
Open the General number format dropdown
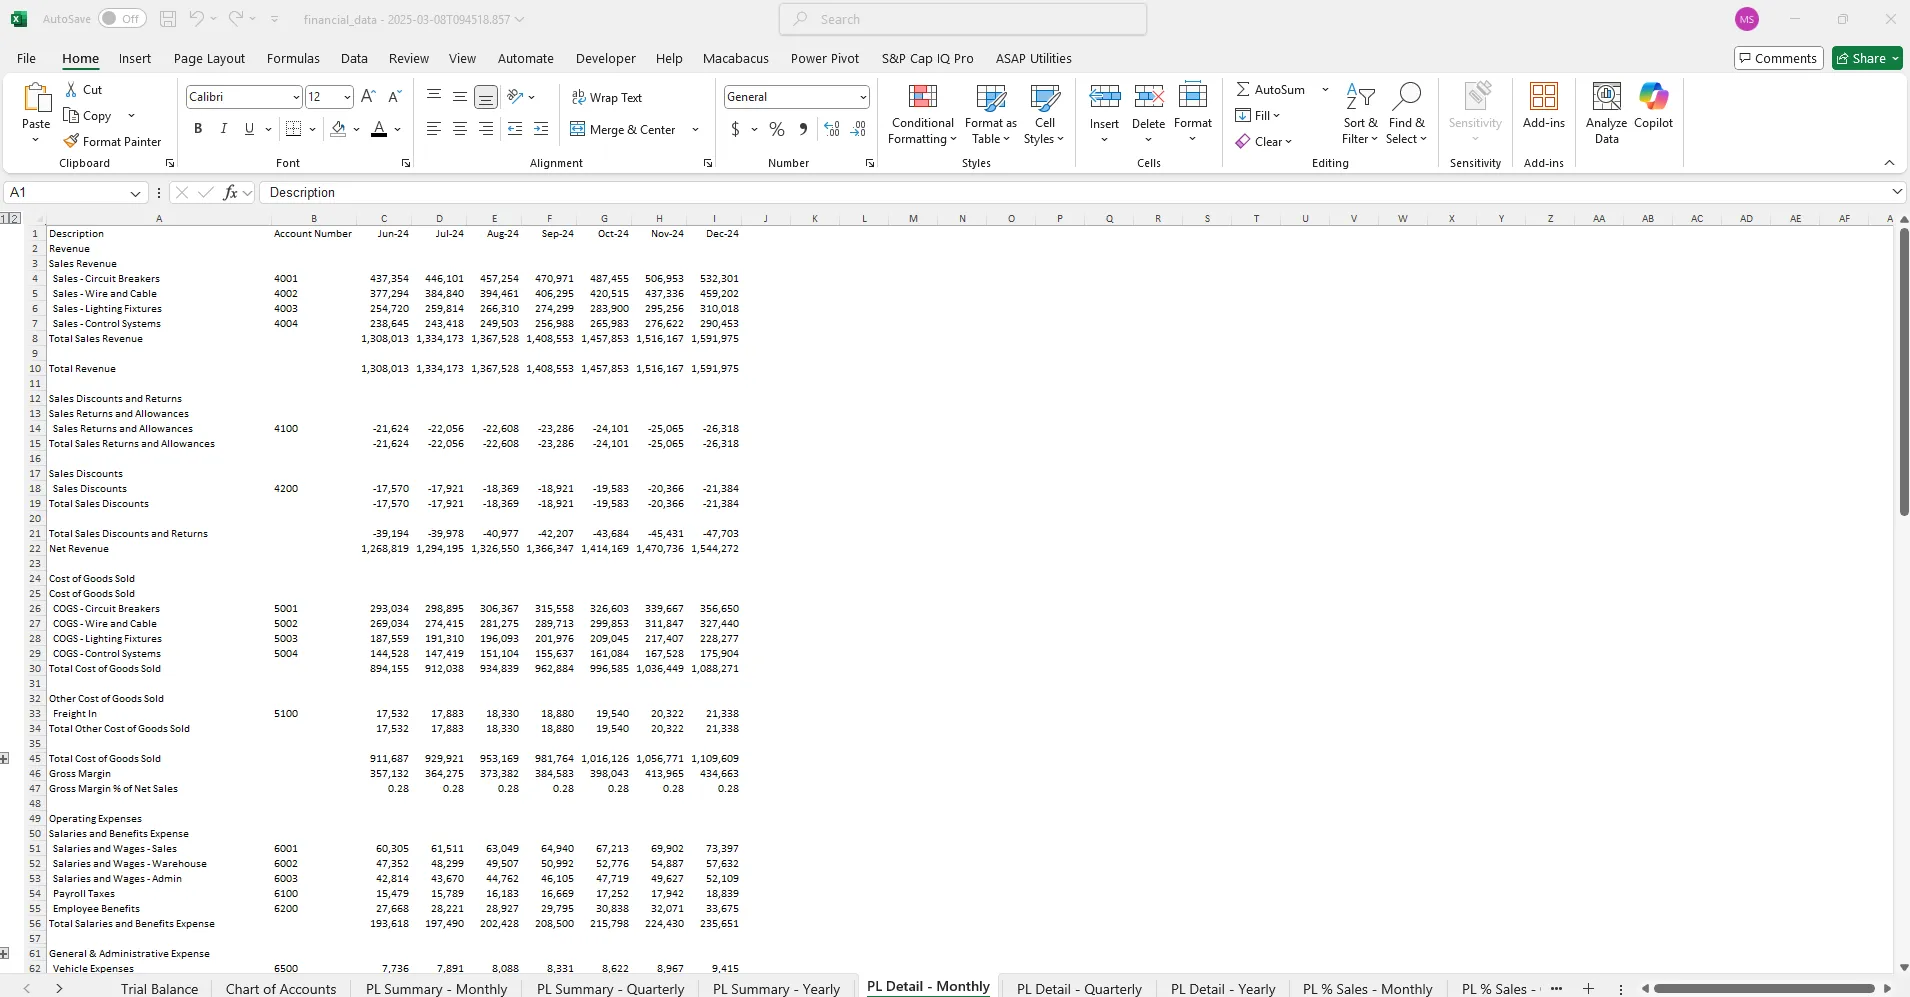tap(862, 97)
